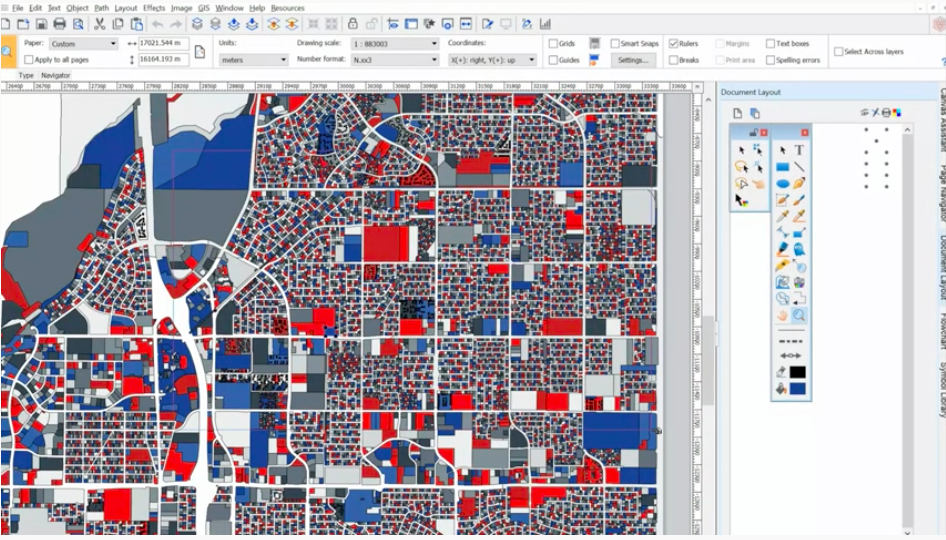The image size is (946, 540).
Task: Select the Text tool in toolbox
Action: tap(800, 150)
